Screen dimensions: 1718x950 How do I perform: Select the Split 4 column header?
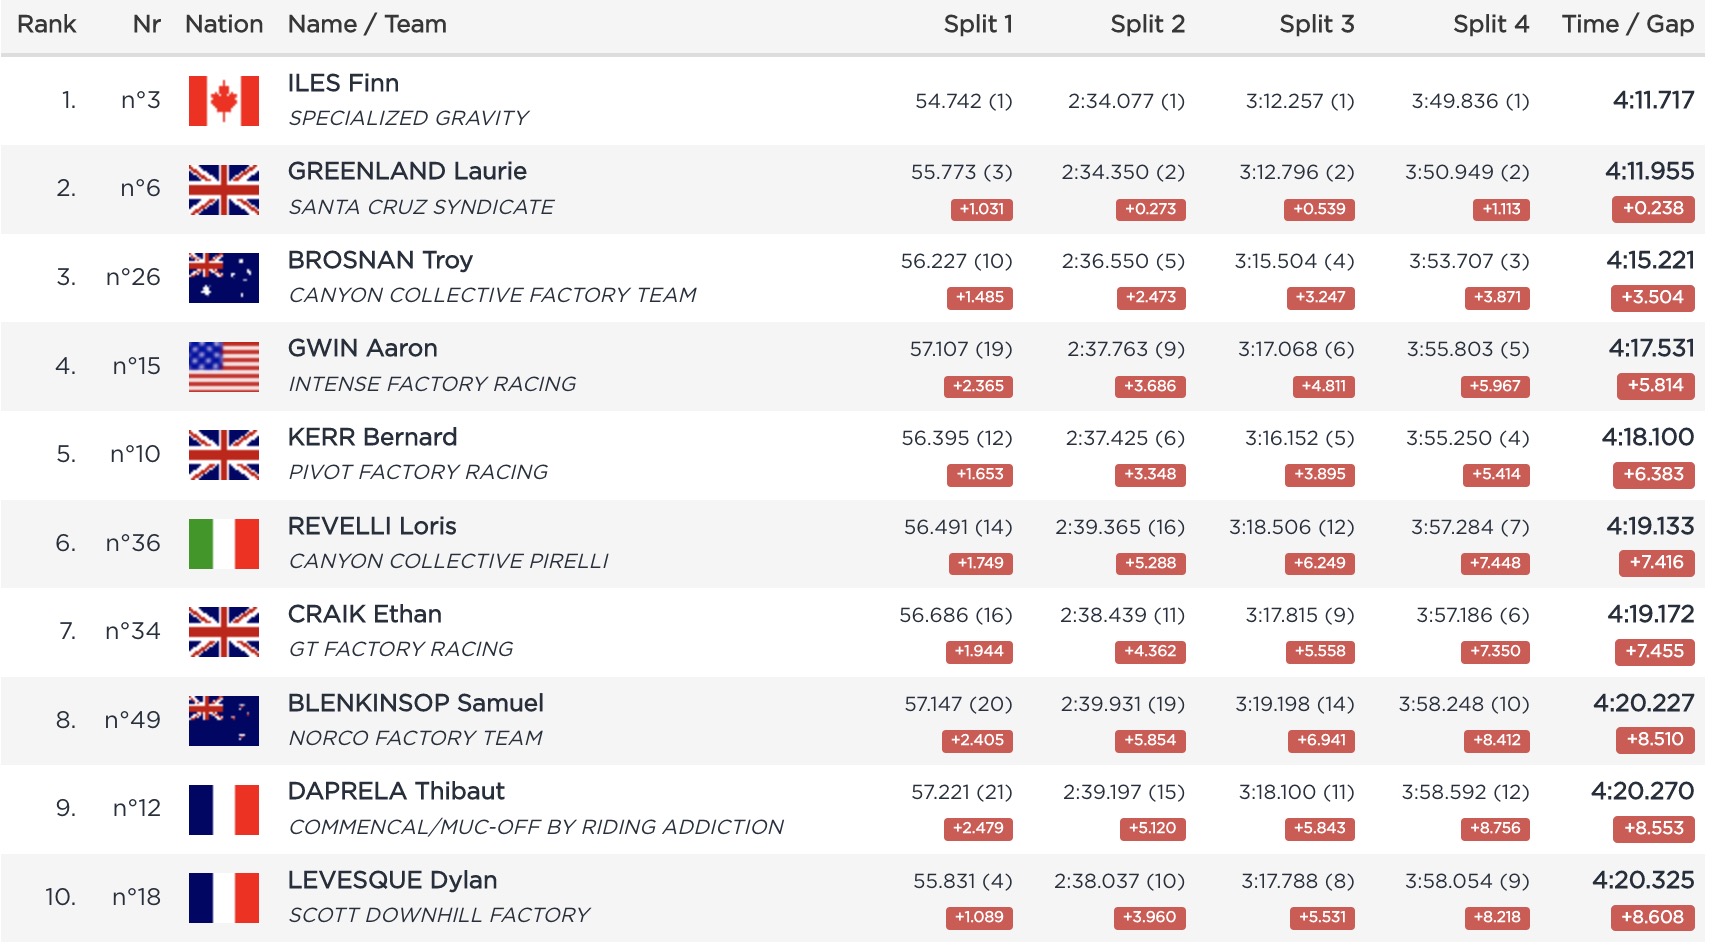(1490, 25)
